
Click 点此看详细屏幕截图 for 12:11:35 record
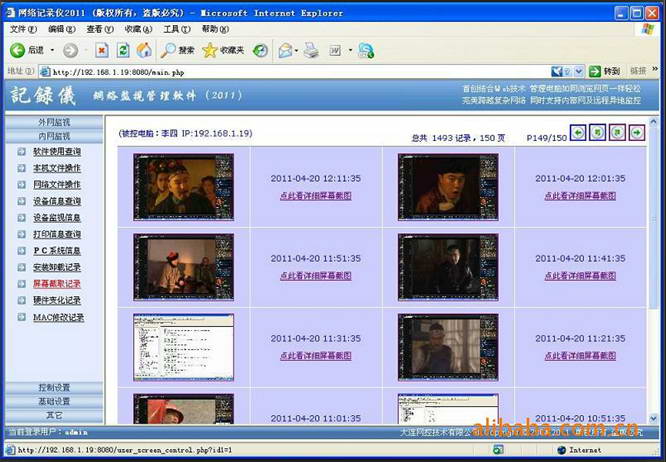315,196
